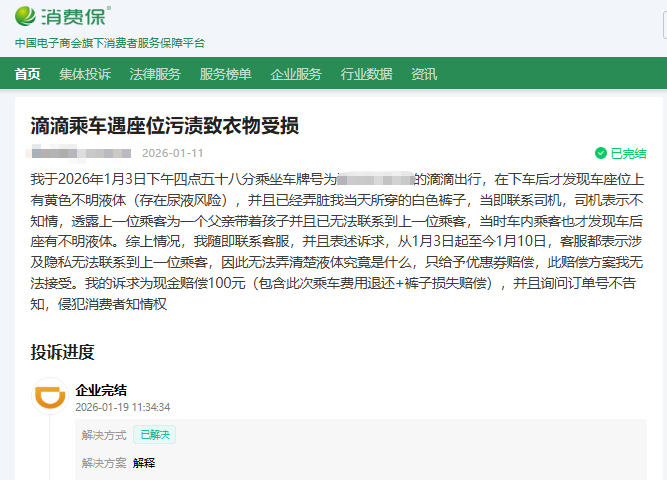The image size is (667, 480).
Task: Click the 已解决 status tag
Action: pyautogui.click(x=155, y=435)
